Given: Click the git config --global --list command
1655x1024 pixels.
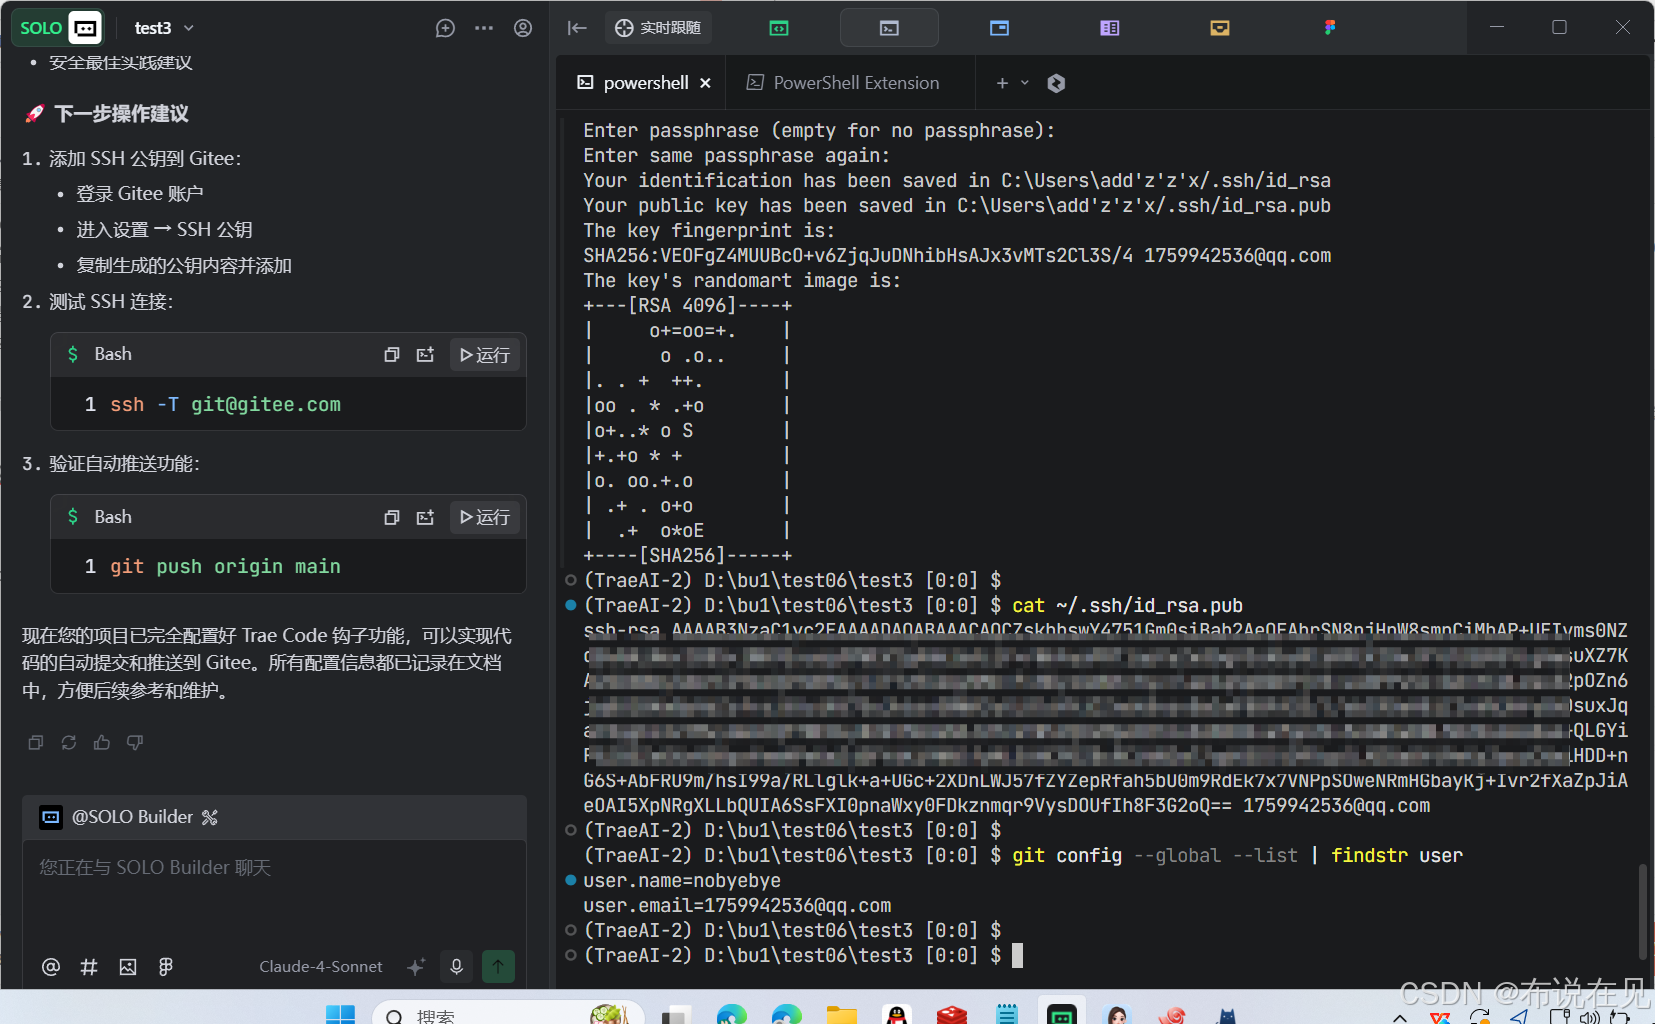Looking at the screenshot, I should pos(1237,855).
